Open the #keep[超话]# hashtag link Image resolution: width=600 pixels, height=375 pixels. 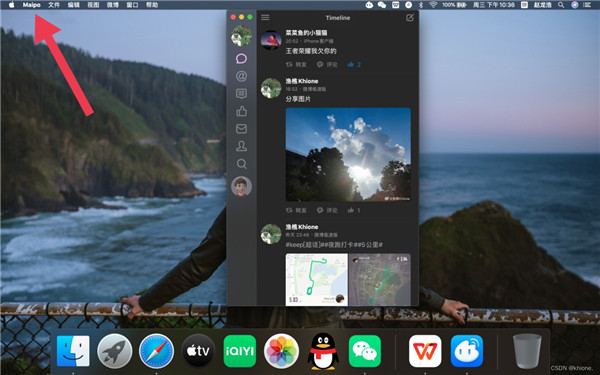(x=305, y=245)
